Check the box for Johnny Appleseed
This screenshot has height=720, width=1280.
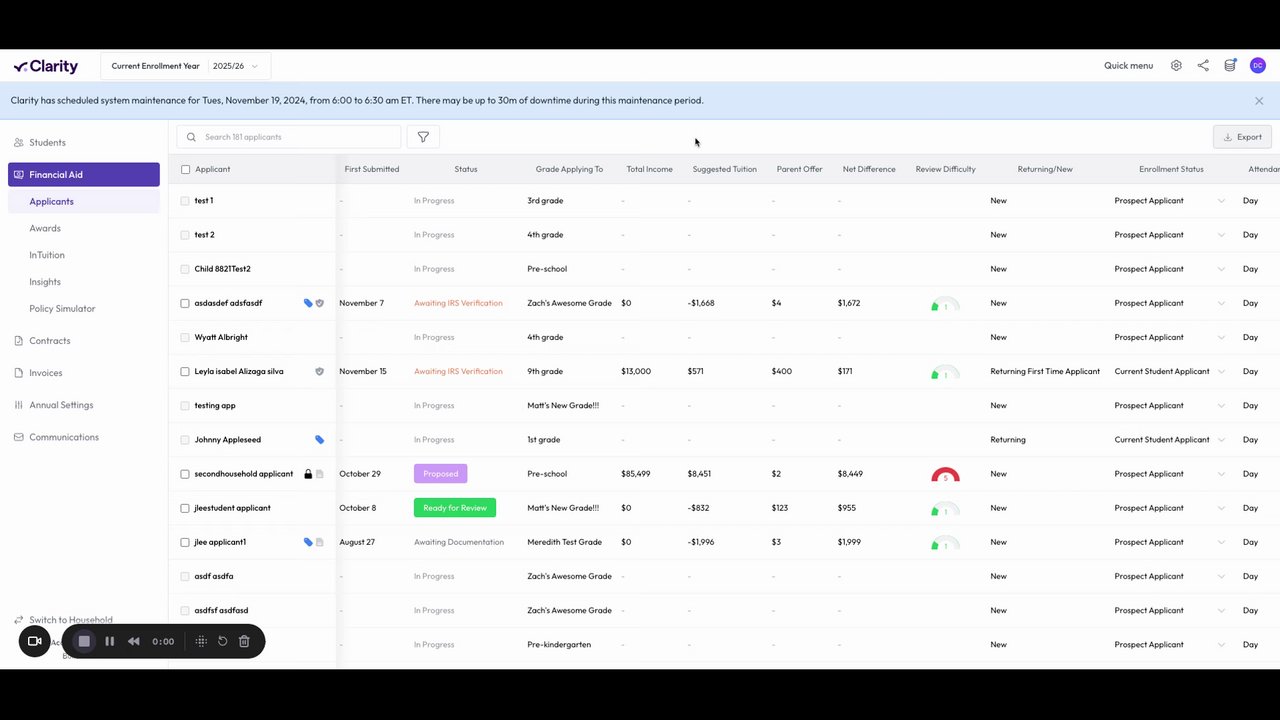coord(185,440)
